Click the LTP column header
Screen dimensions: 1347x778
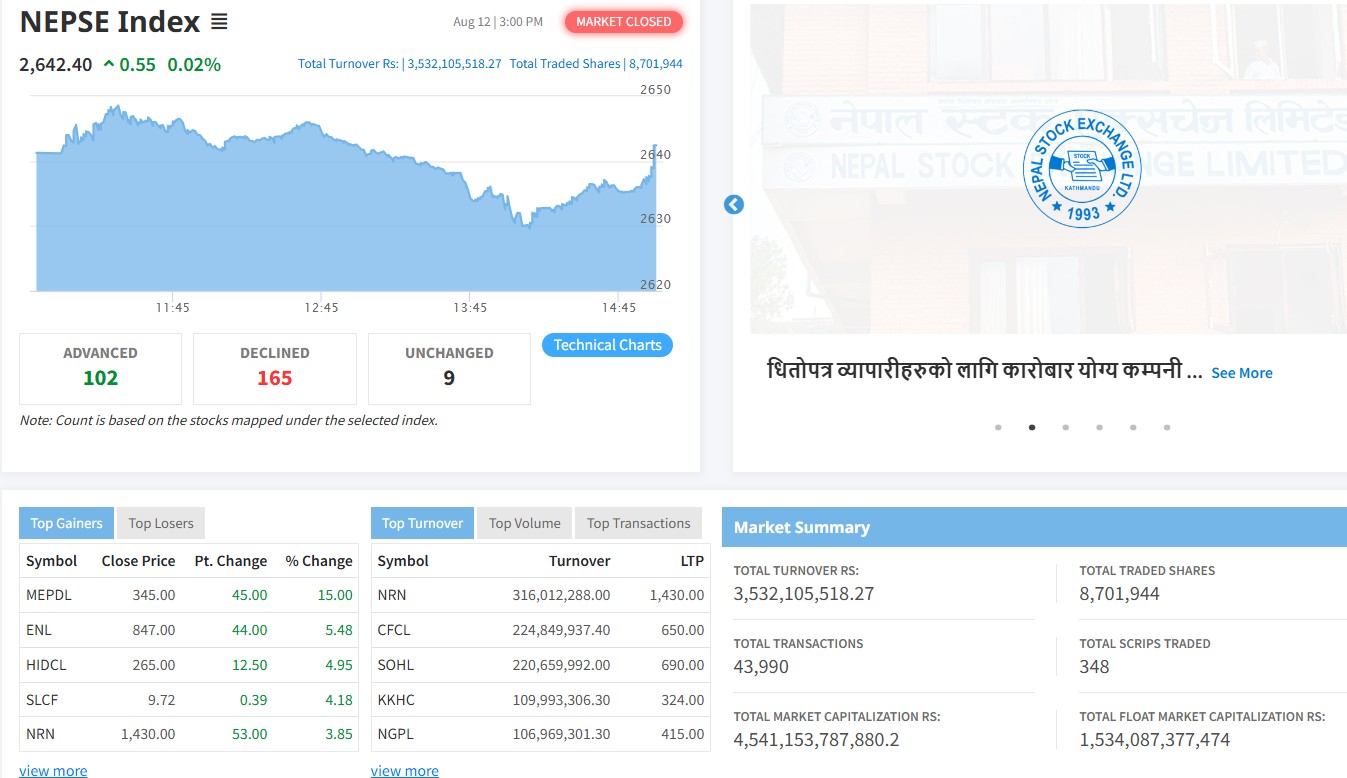[692, 561]
